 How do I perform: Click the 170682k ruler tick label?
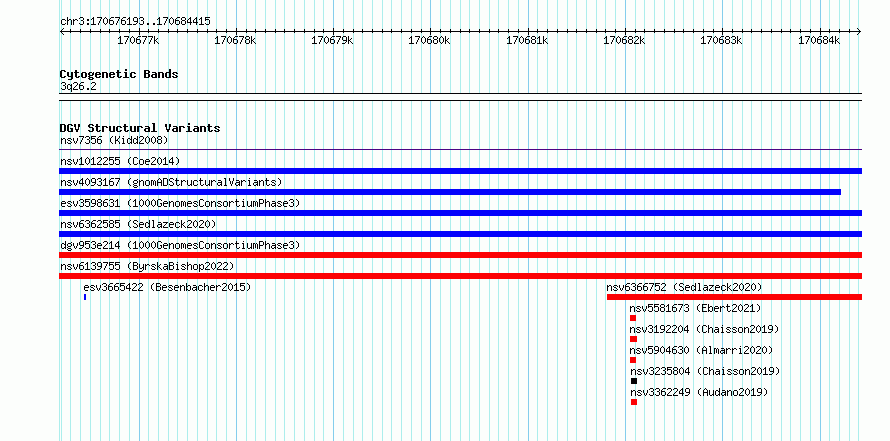pos(624,40)
